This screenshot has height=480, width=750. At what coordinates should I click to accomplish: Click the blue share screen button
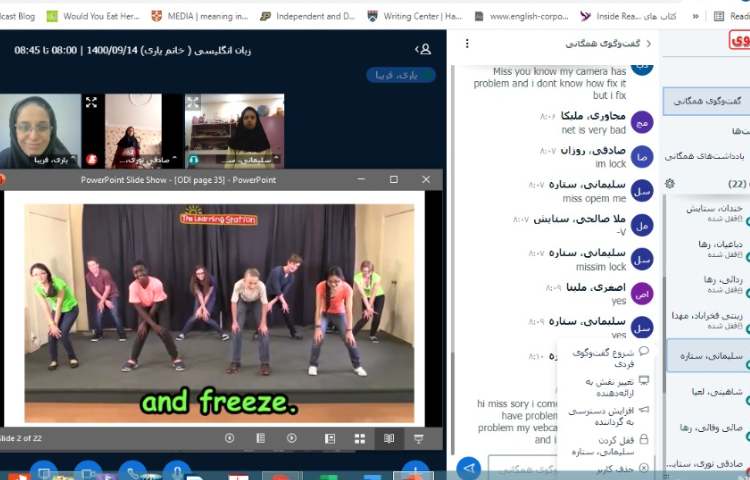[44, 470]
